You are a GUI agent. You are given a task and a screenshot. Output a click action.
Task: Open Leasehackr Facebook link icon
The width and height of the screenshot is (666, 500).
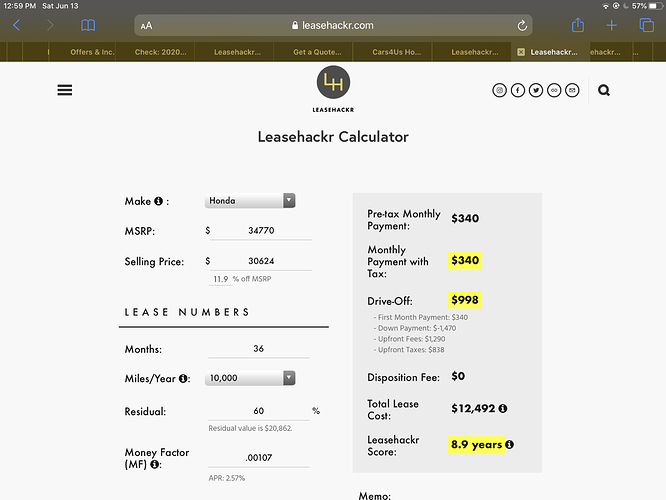pyautogui.click(x=518, y=90)
